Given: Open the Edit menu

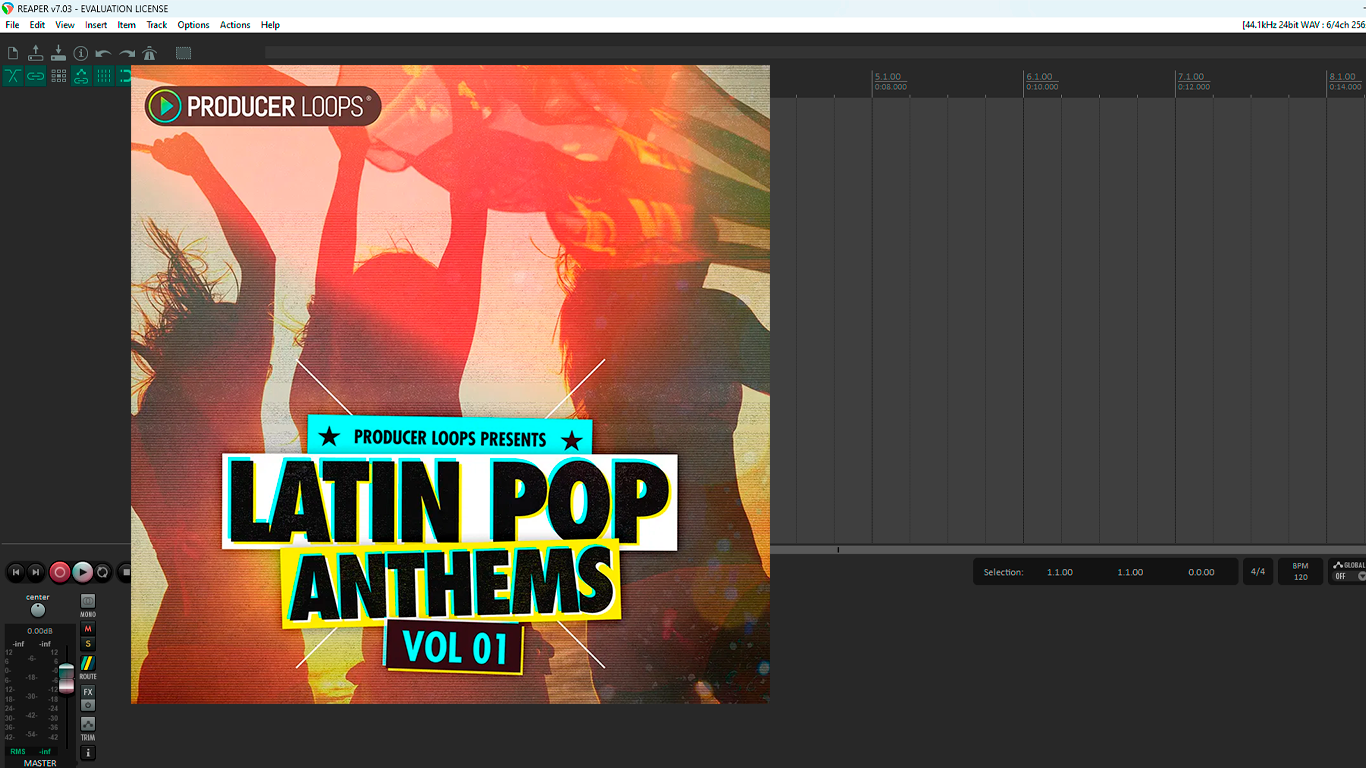Looking at the screenshot, I should [x=37, y=25].
